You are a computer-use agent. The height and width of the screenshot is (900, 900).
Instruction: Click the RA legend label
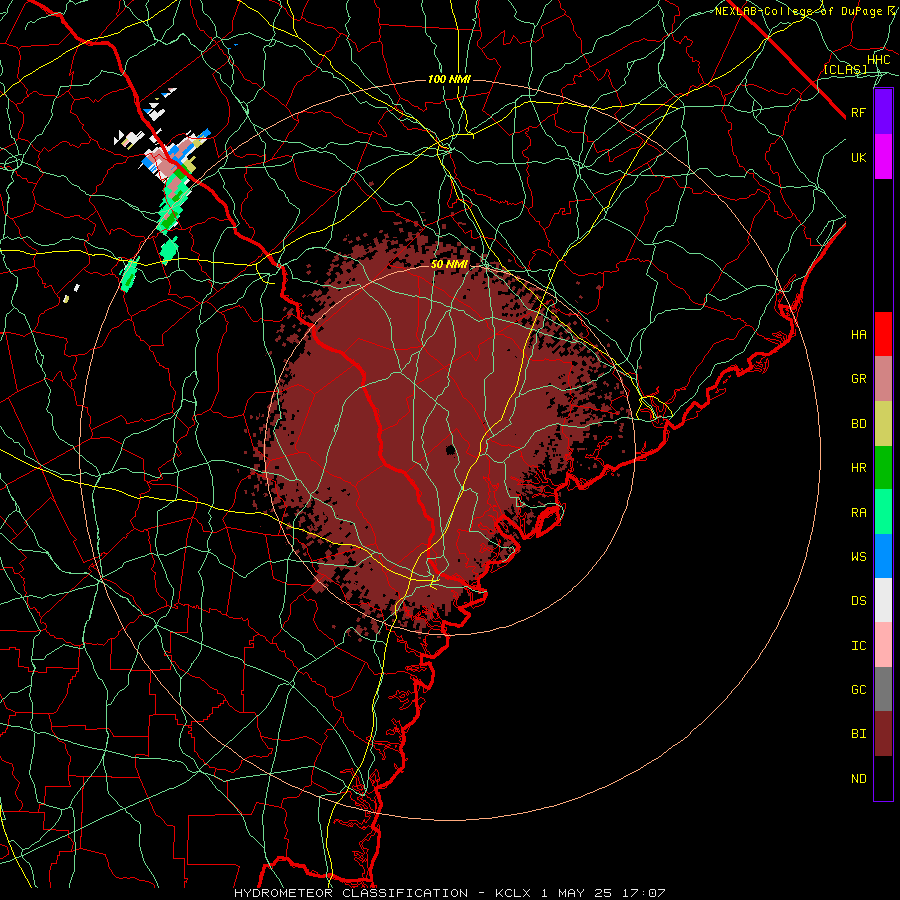(859, 513)
